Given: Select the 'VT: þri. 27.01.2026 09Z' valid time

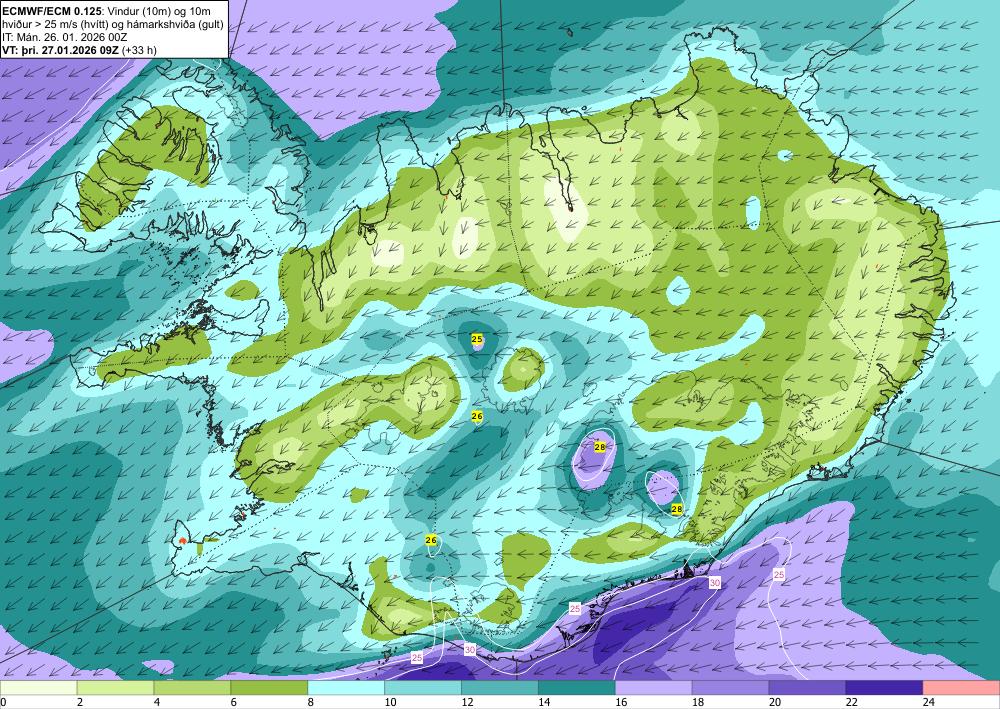Looking at the screenshot, I should coord(60,50).
